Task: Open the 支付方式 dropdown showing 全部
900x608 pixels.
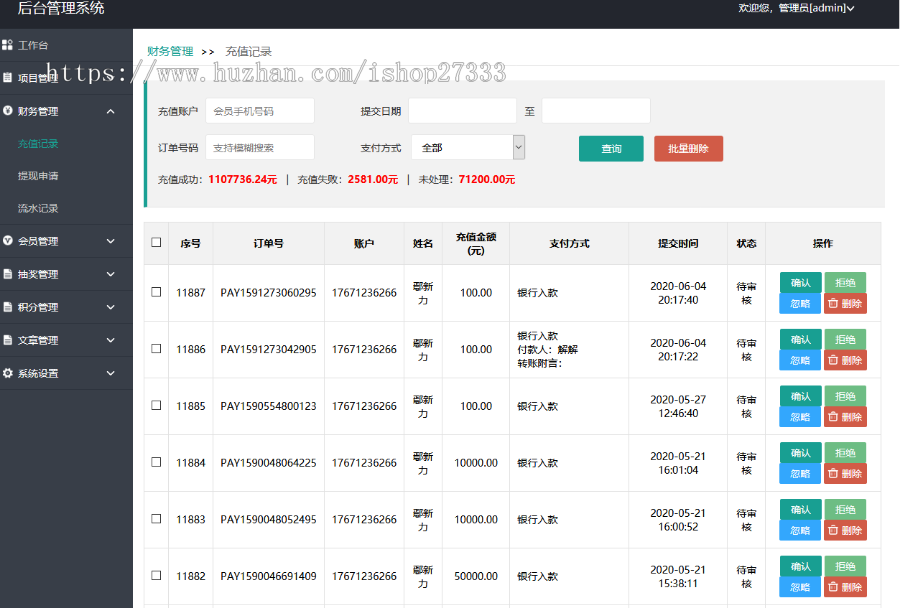Action: click(x=468, y=148)
